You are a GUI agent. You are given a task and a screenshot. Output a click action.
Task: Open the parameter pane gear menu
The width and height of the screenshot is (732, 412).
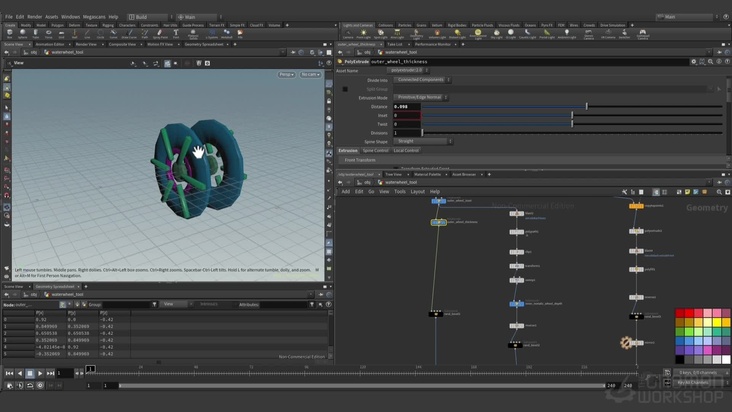[694, 62]
